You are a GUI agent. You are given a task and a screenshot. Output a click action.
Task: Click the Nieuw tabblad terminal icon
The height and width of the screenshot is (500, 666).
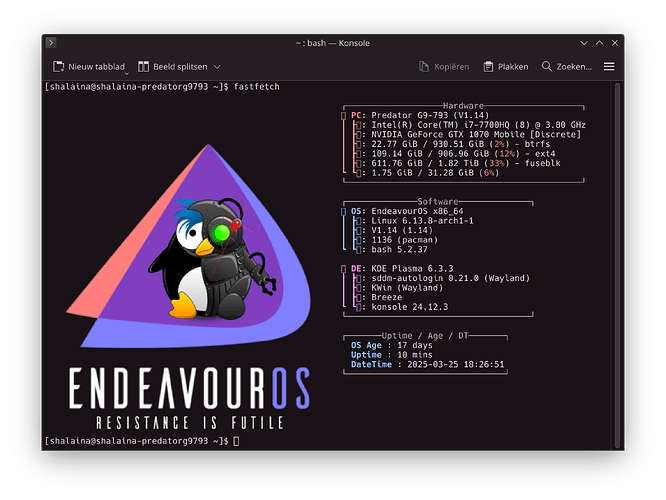point(58,67)
